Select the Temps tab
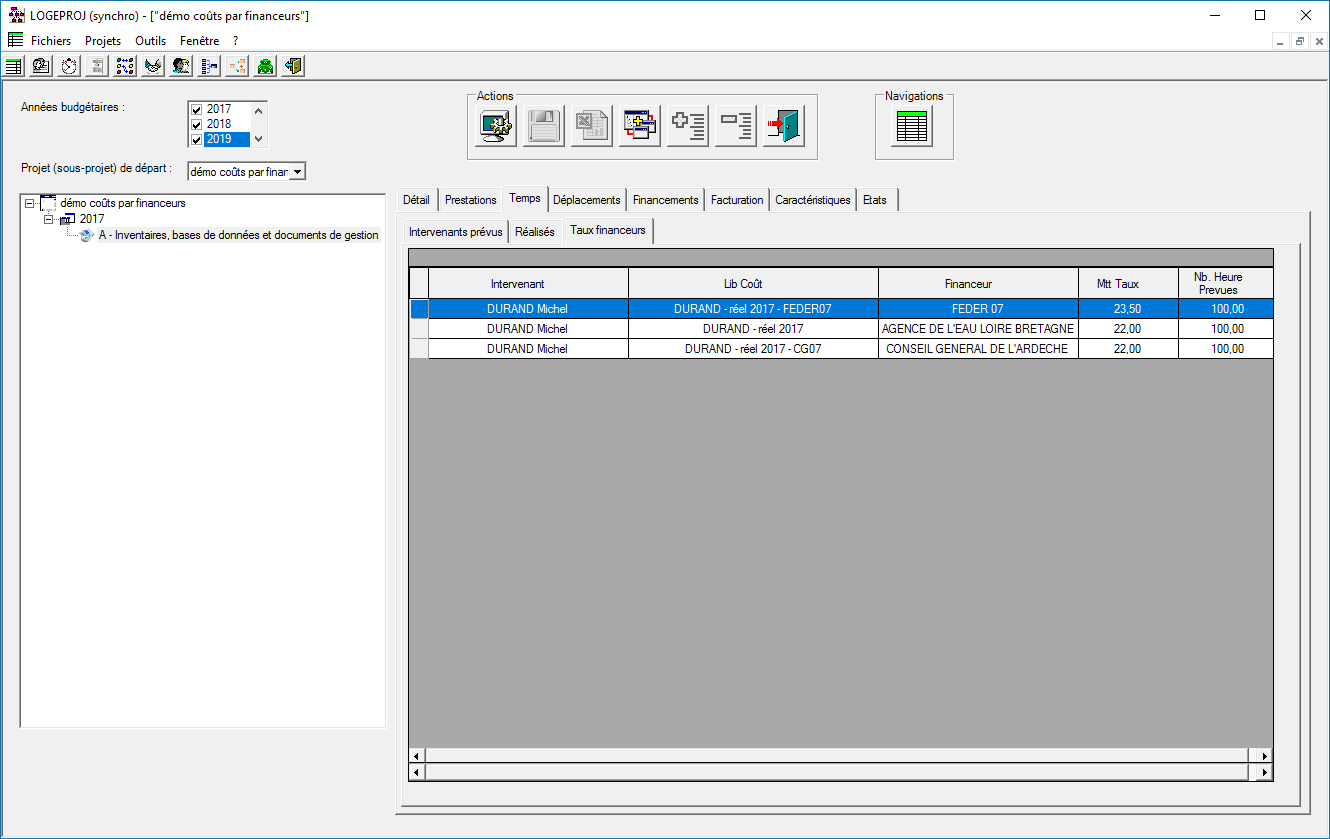Viewport: 1330px width, 839px height. [525, 198]
